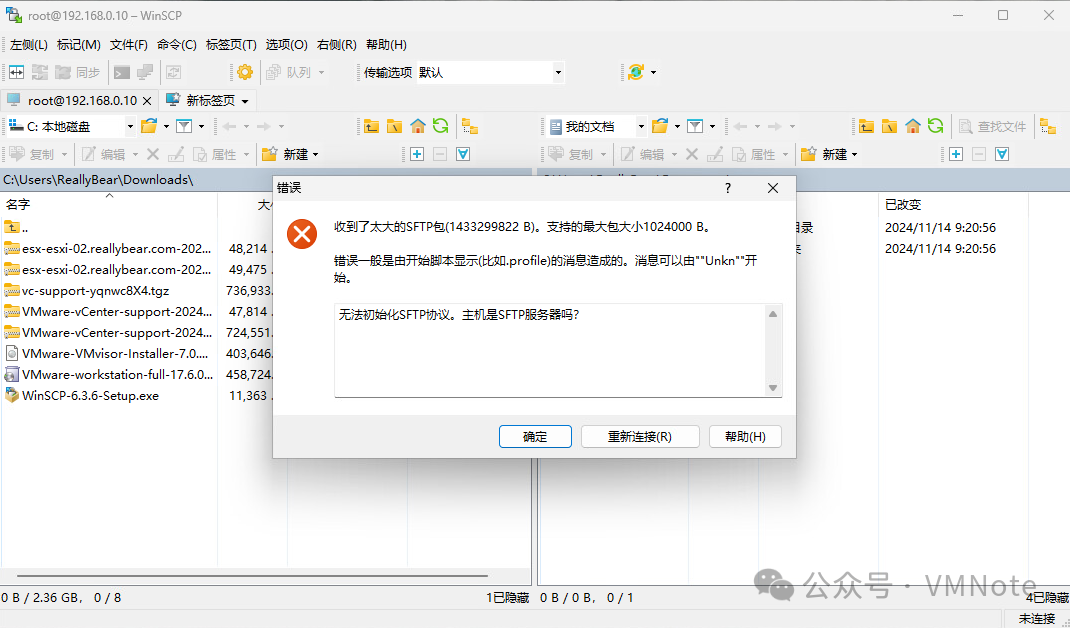Click right panel select files plus icon

(x=956, y=154)
